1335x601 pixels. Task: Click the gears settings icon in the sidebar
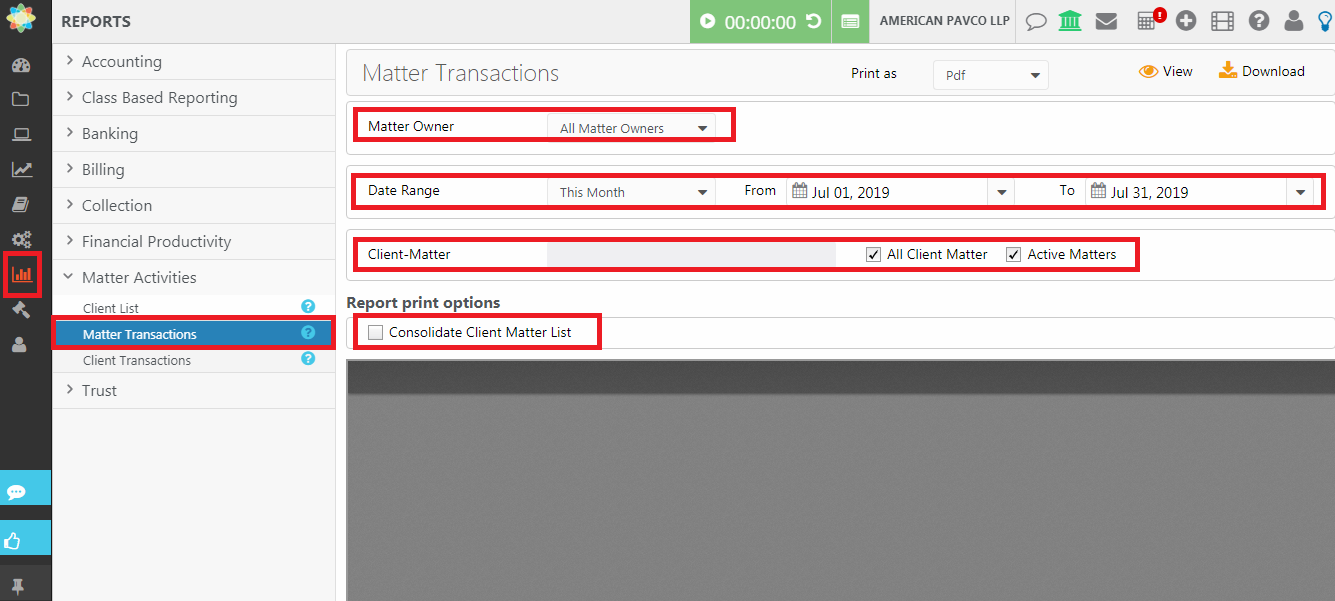(22, 240)
